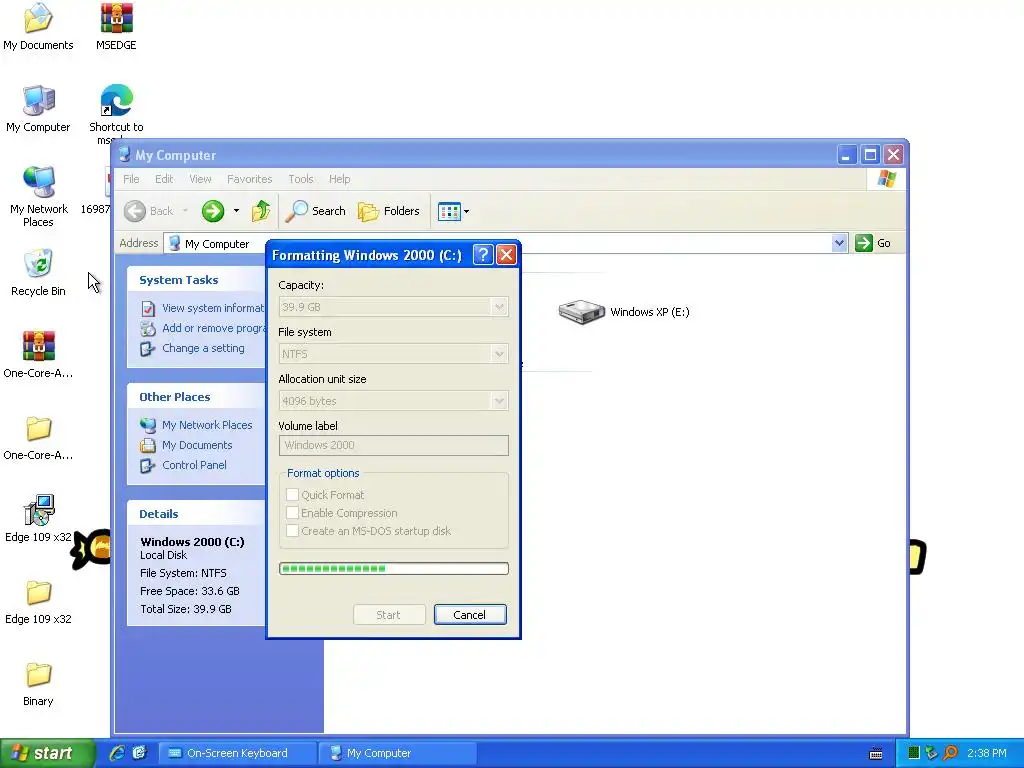Click the help question mark in Format dialog
This screenshot has width=1024, height=768.
483,255
